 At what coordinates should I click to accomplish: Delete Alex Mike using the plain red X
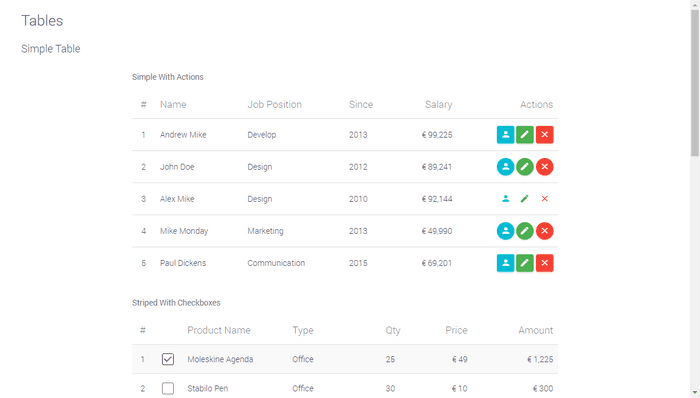coord(545,199)
